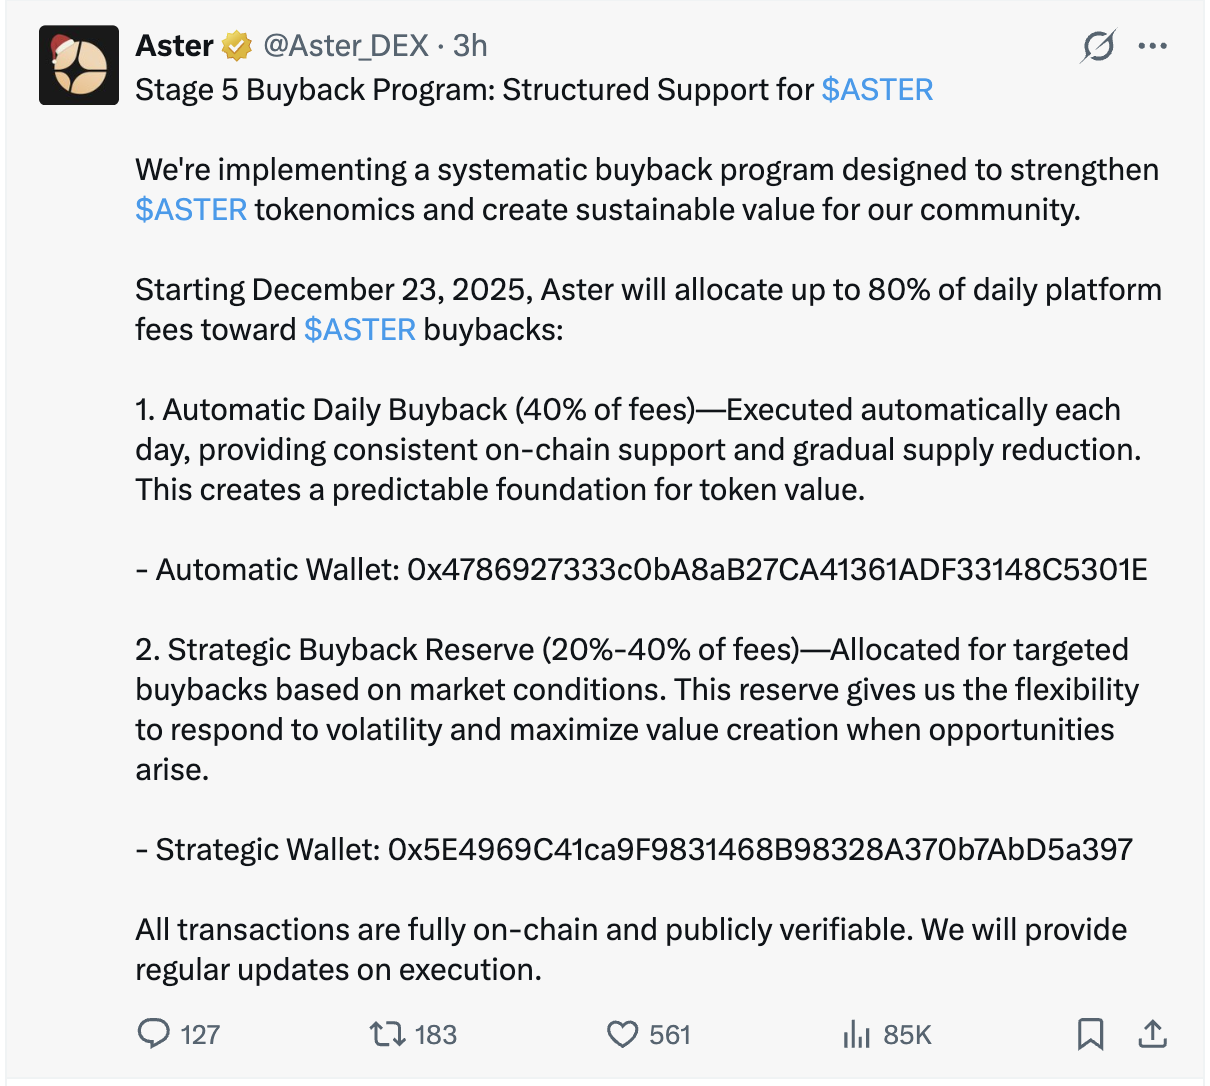Click the 85K views count
Screen dimensions: 1210x1086
click(907, 1034)
